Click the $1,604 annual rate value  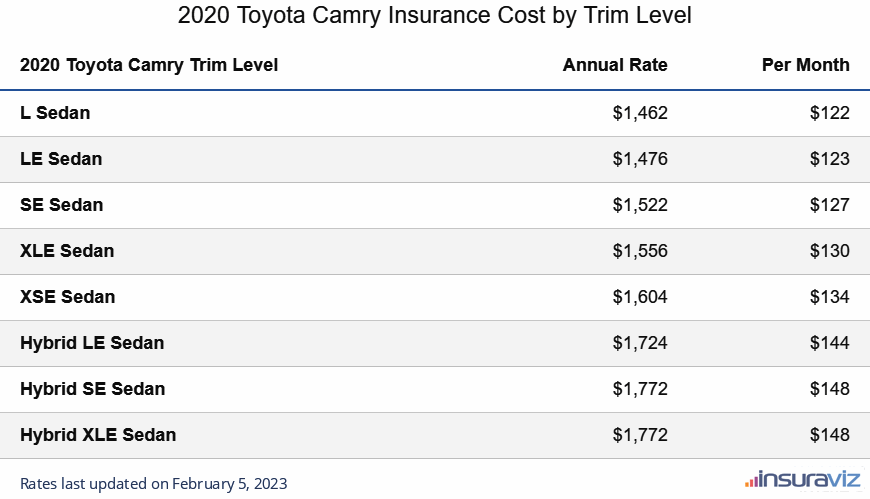[640, 297]
